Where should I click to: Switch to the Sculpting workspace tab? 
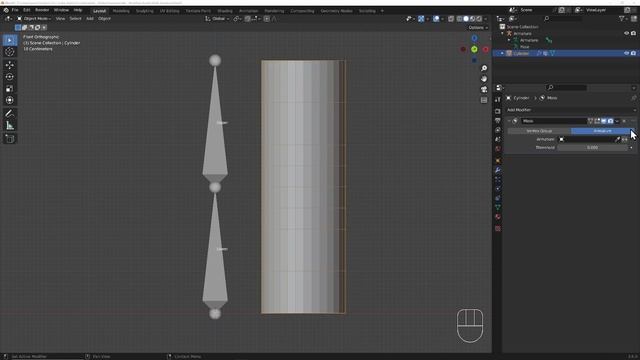click(x=145, y=11)
